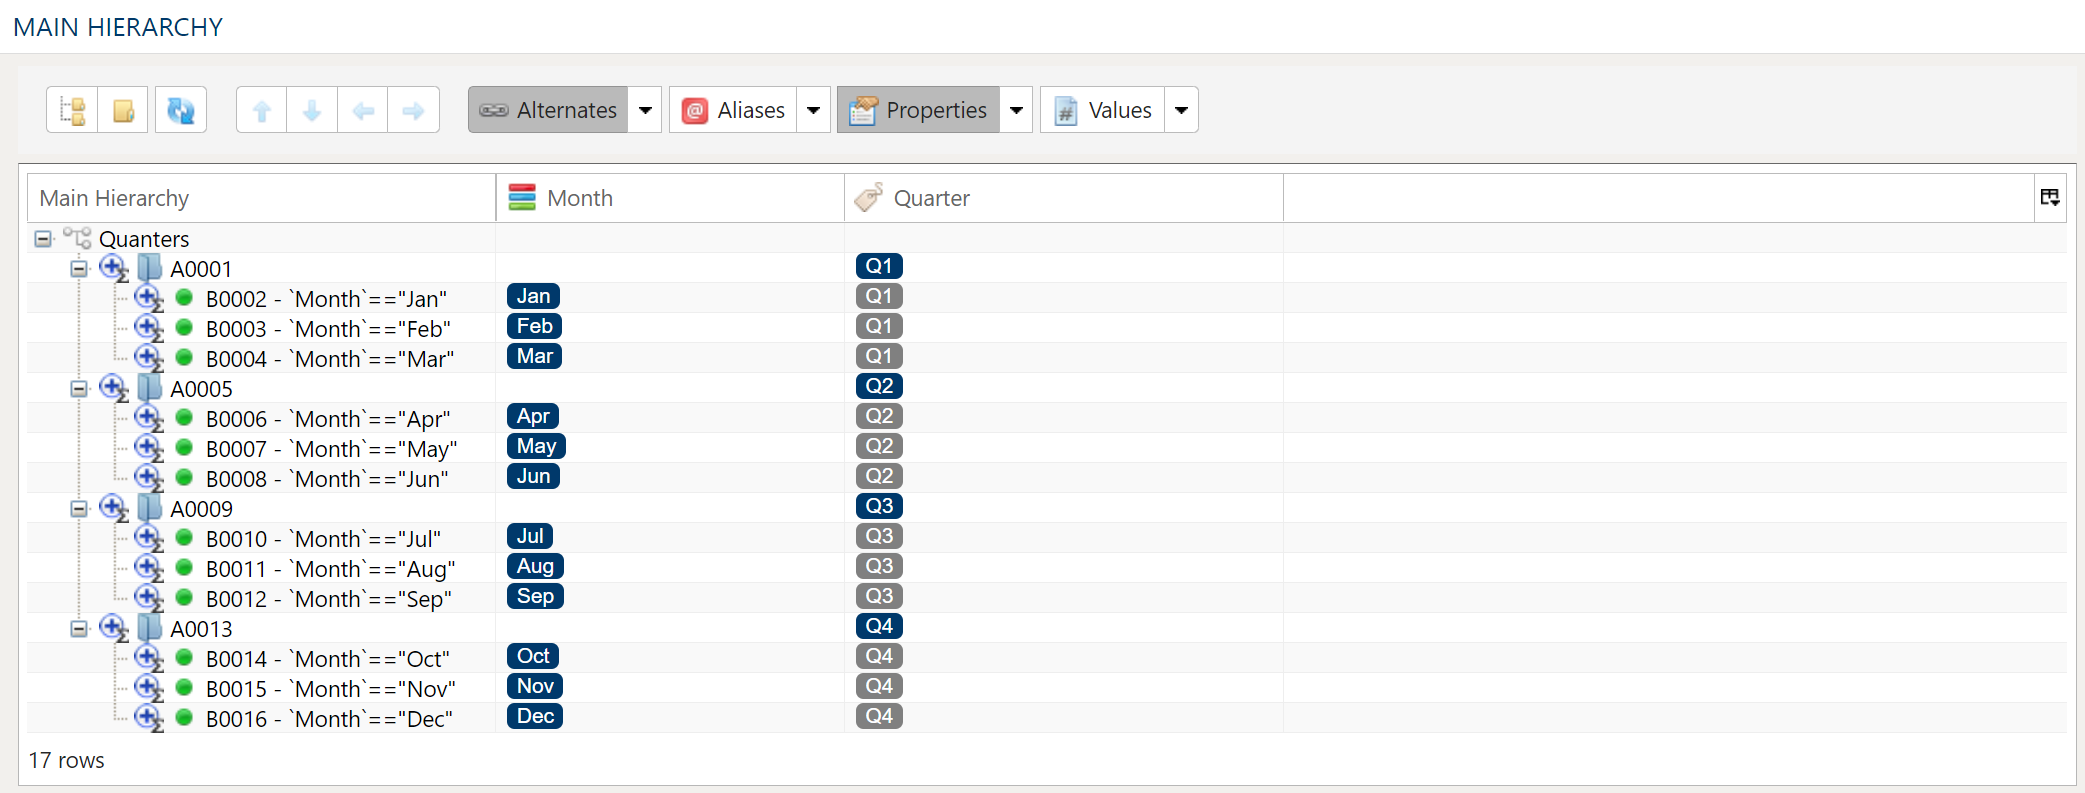
Task: Click the book icon of A0001
Action: pyautogui.click(x=150, y=268)
